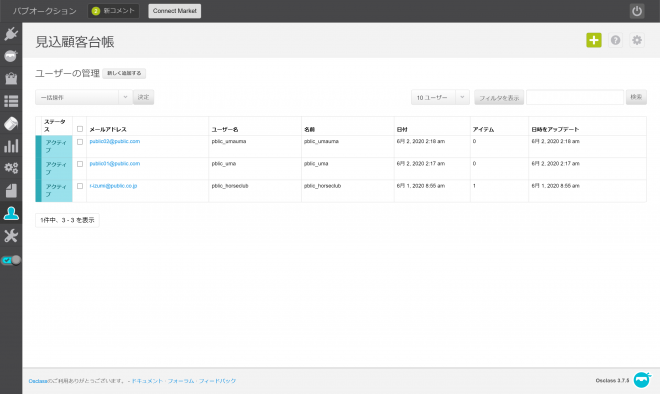660x394 pixels.
Task: Click the 決定 apply button
Action: click(144, 97)
